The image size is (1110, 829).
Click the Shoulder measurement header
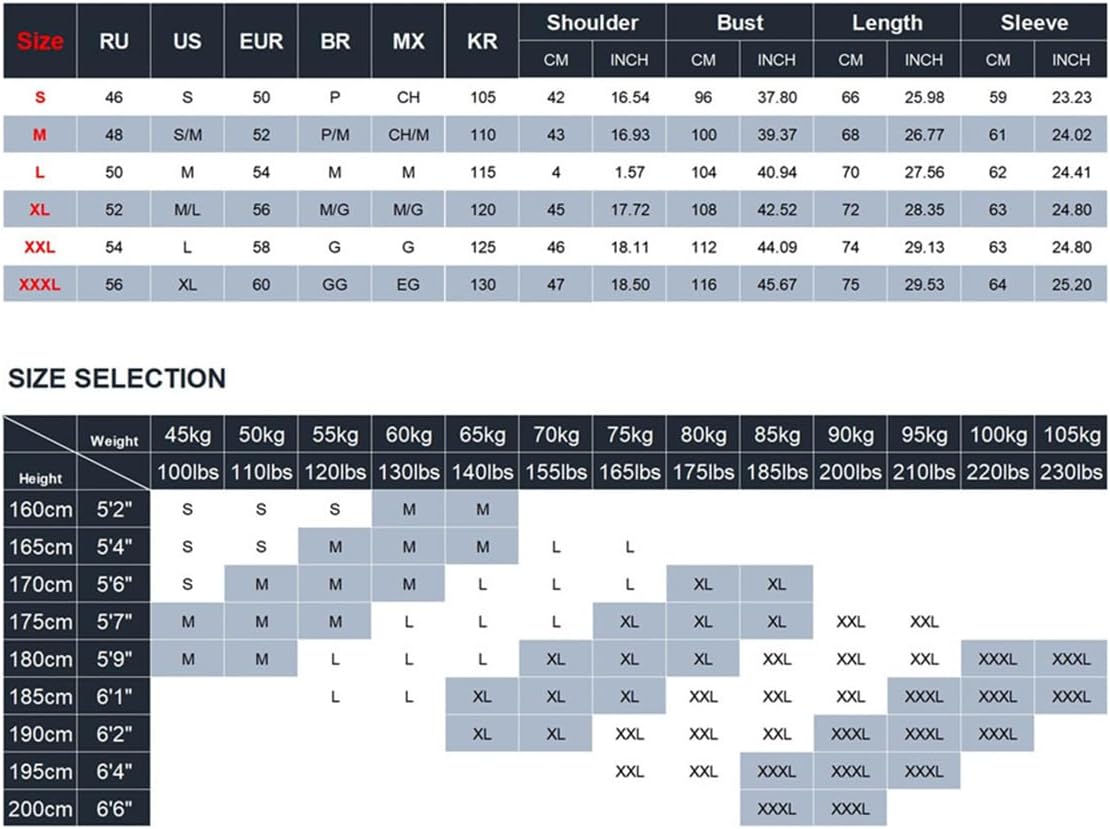point(592,23)
